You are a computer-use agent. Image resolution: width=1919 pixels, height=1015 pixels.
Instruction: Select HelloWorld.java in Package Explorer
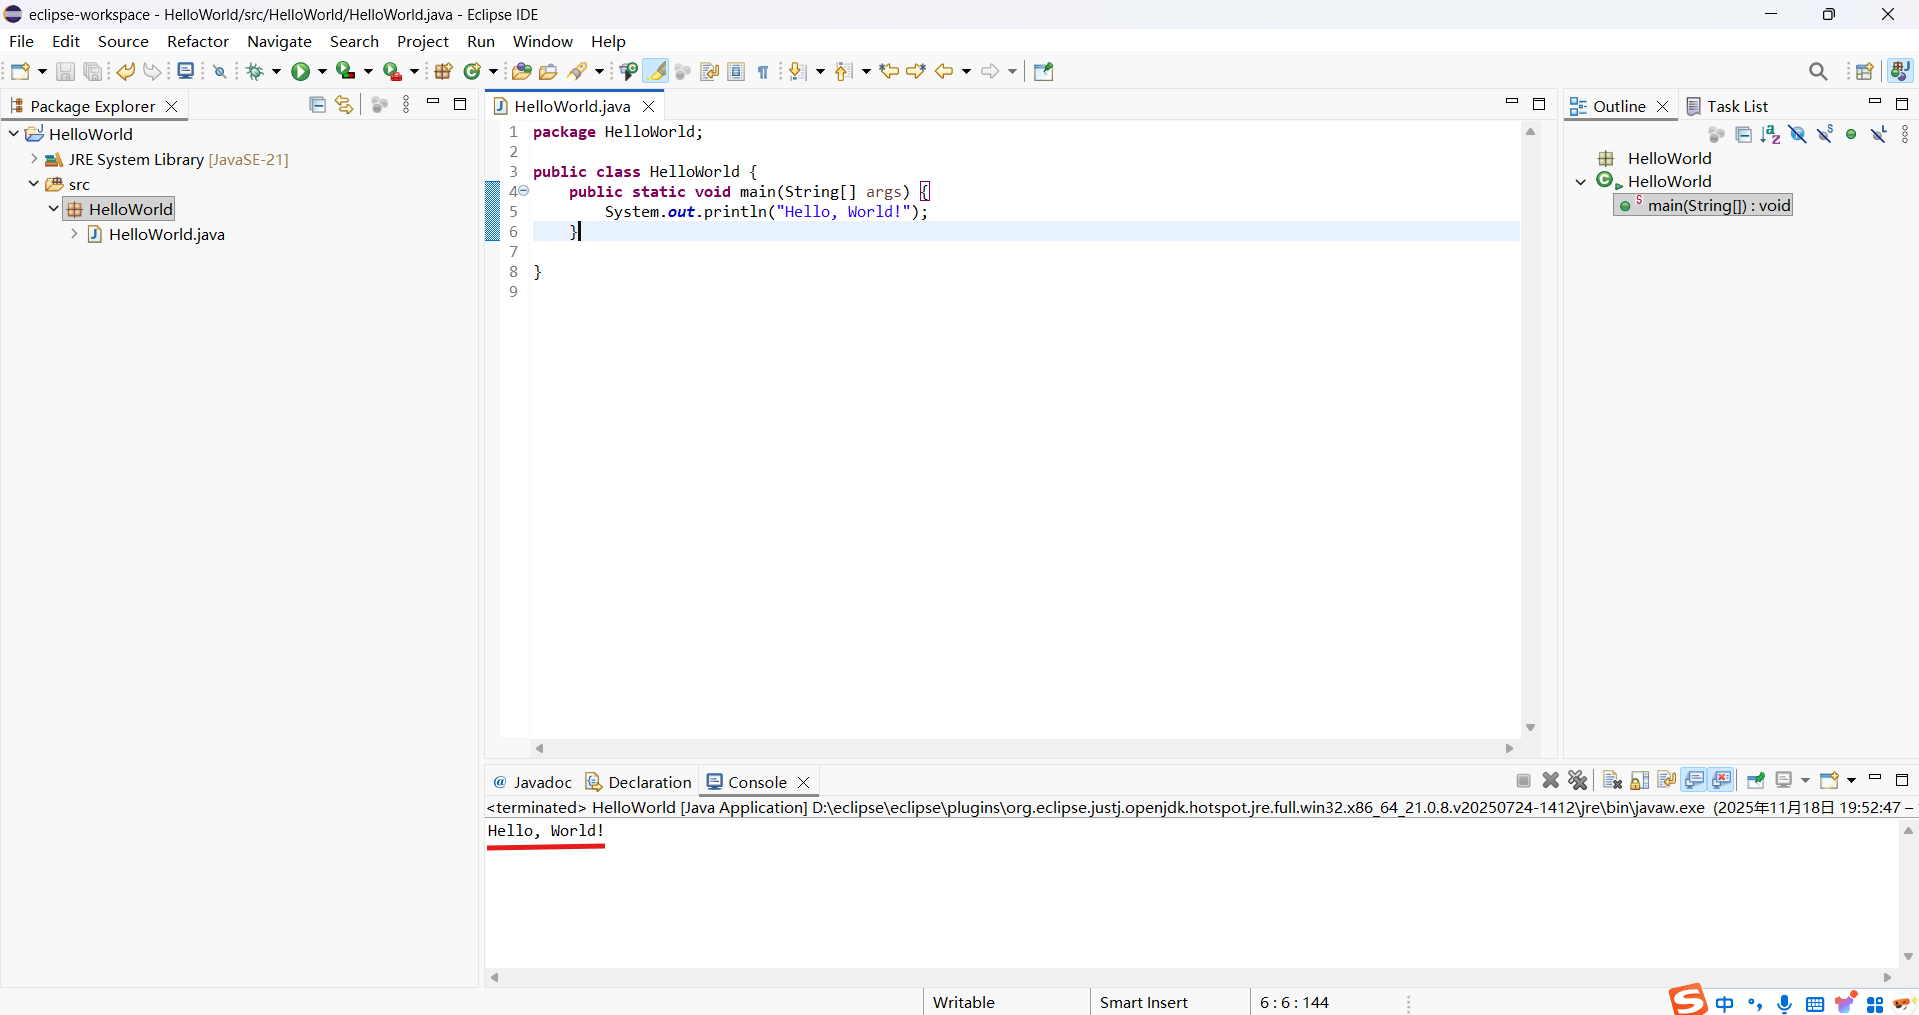(x=156, y=234)
